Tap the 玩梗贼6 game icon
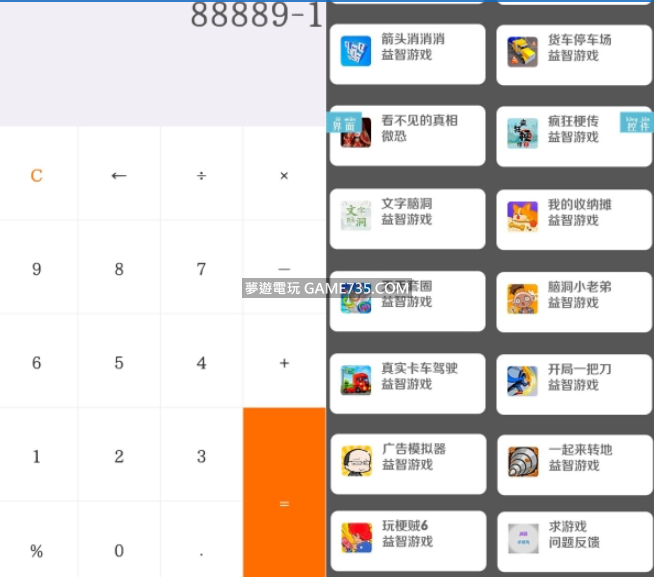The width and height of the screenshot is (654, 577). pos(356,537)
